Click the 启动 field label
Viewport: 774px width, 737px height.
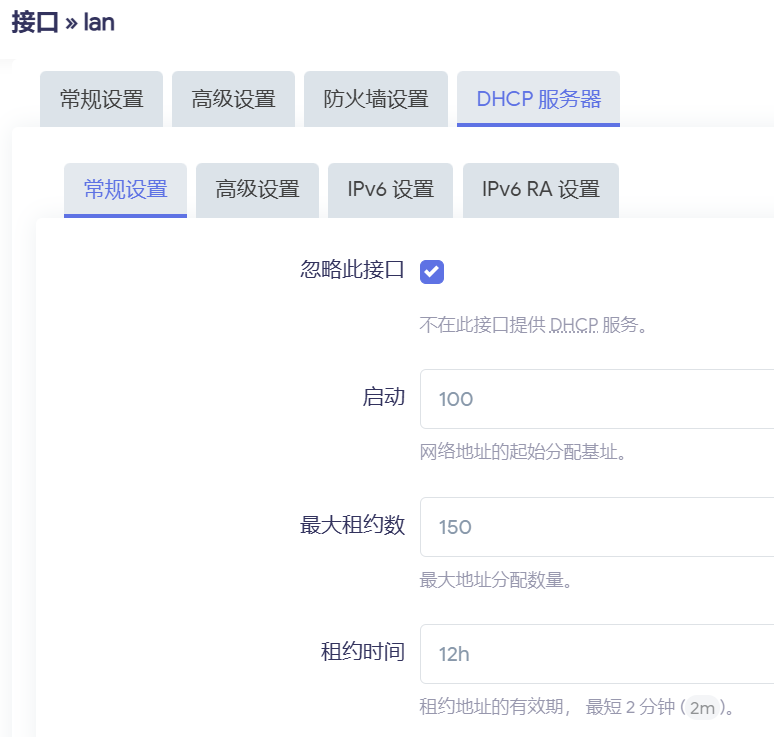pos(383,397)
